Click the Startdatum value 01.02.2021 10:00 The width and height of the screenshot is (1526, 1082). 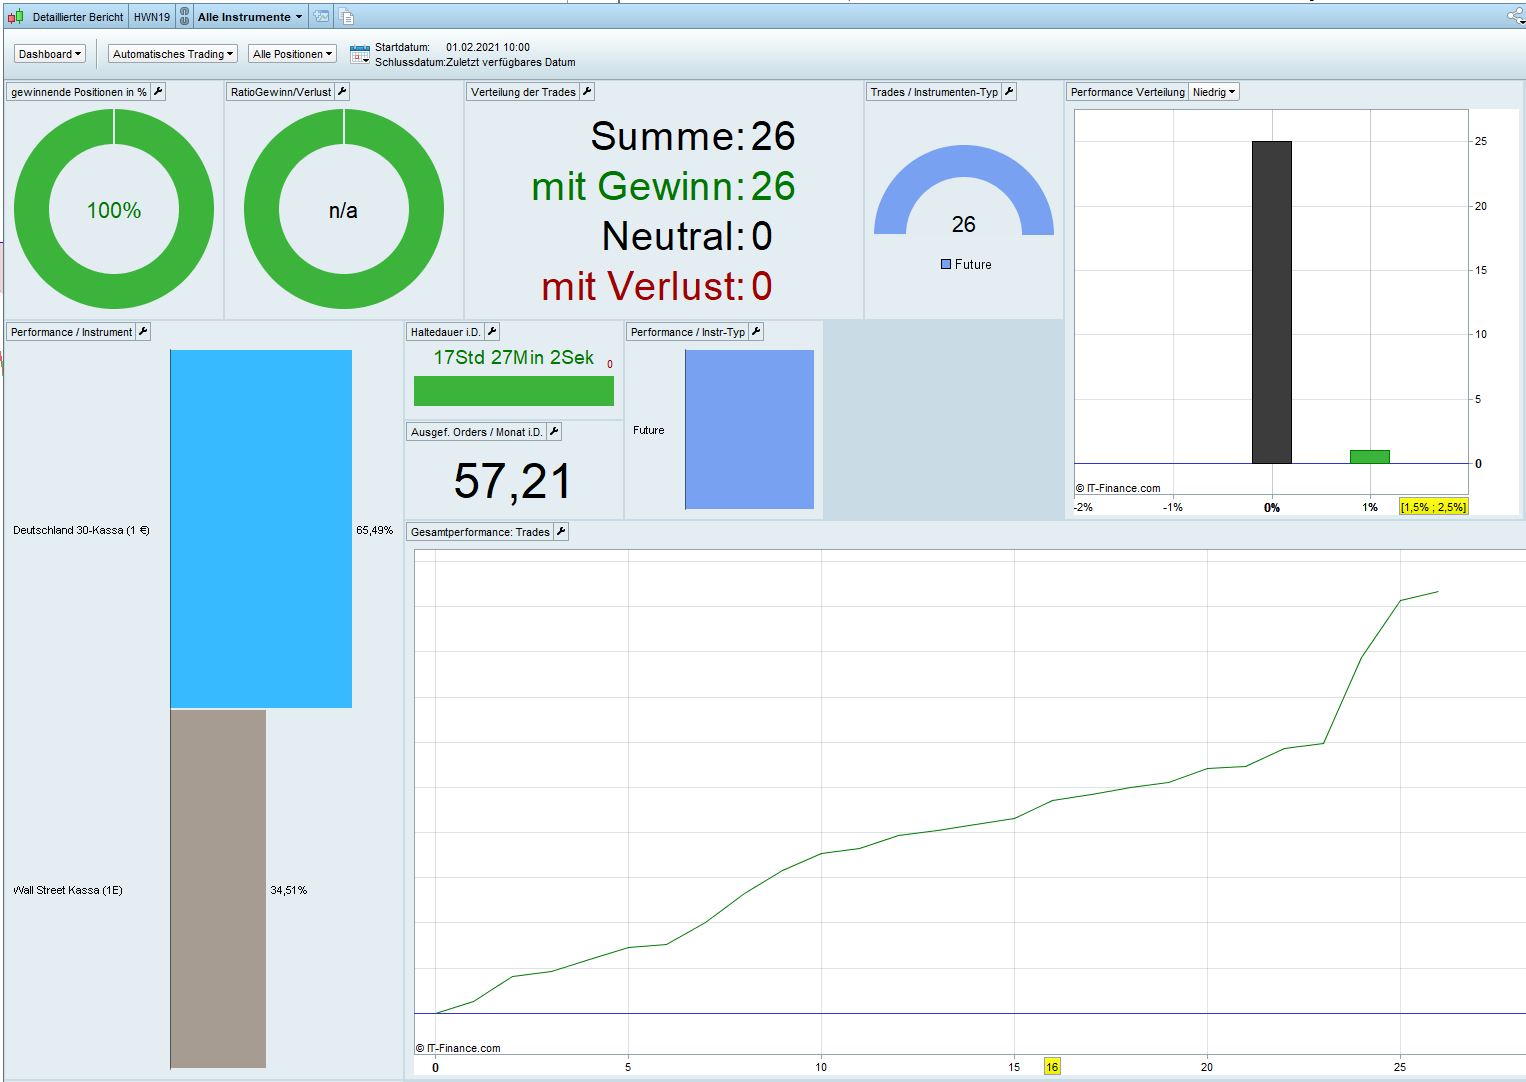pos(488,47)
